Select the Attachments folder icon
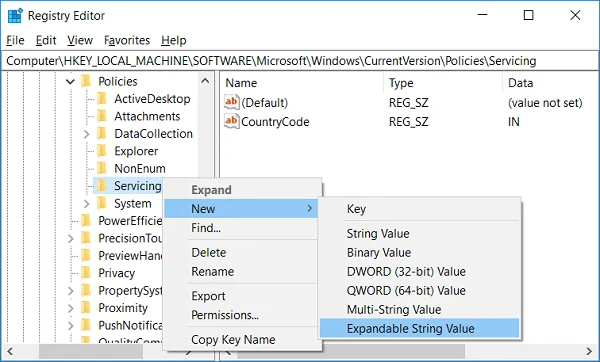 pos(102,116)
